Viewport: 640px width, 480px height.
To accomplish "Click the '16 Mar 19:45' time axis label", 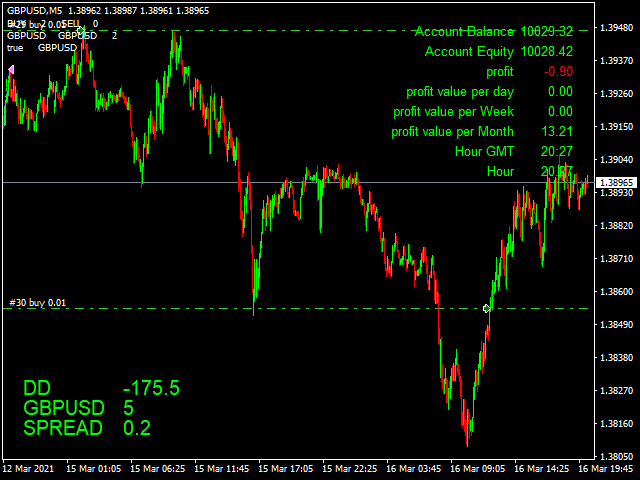I will pyautogui.click(x=606, y=469).
